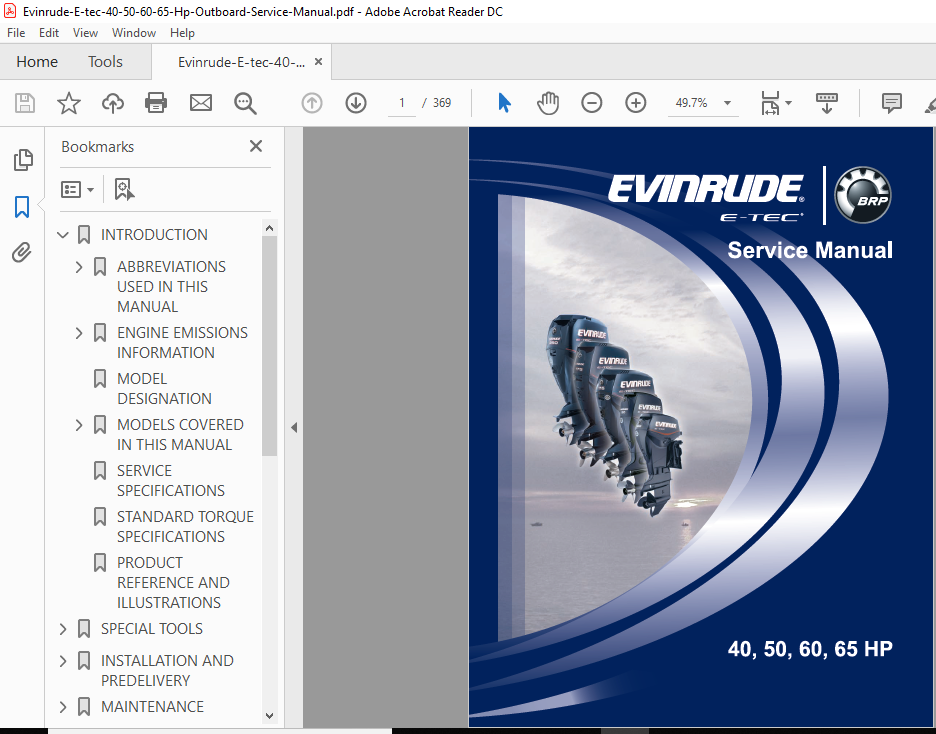The height and width of the screenshot is (734, 936).
Task: Close the Evinrude-E-tec-40 document tab
Action: click(x=318, y=61)
